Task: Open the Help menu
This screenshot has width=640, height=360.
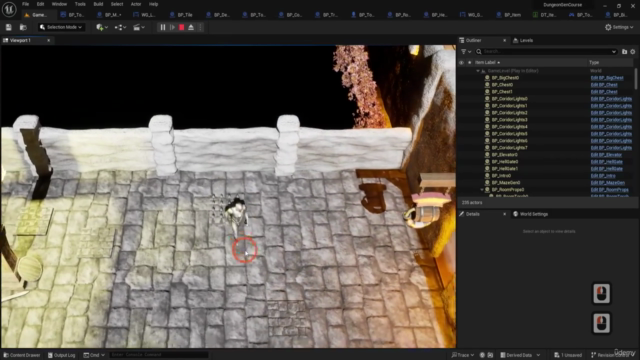Action: pos(153,4)
